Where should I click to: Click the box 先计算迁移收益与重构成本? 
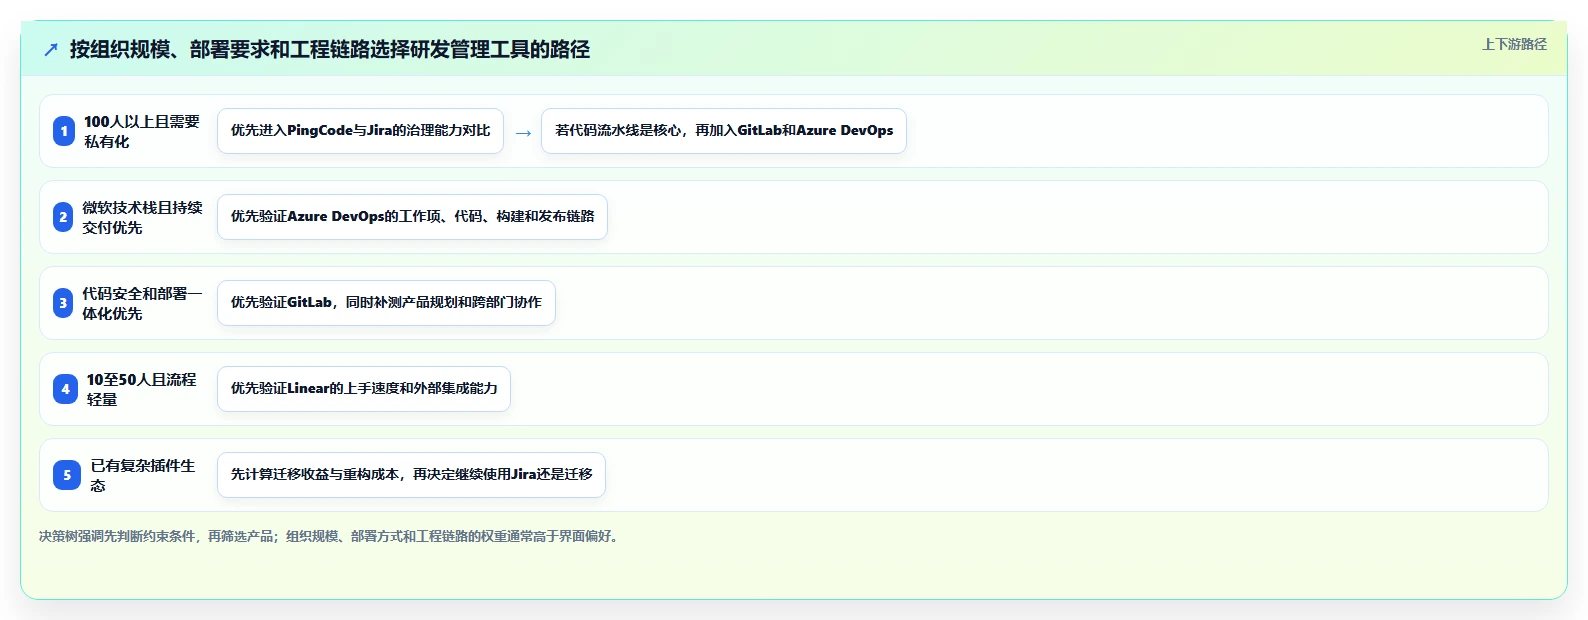(411, 475)
